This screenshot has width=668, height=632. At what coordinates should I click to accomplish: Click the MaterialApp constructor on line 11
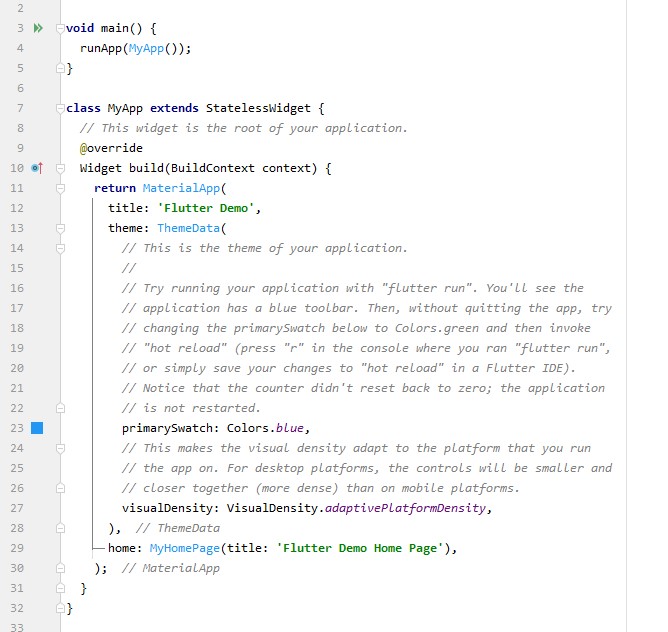(x=181, y=188)
